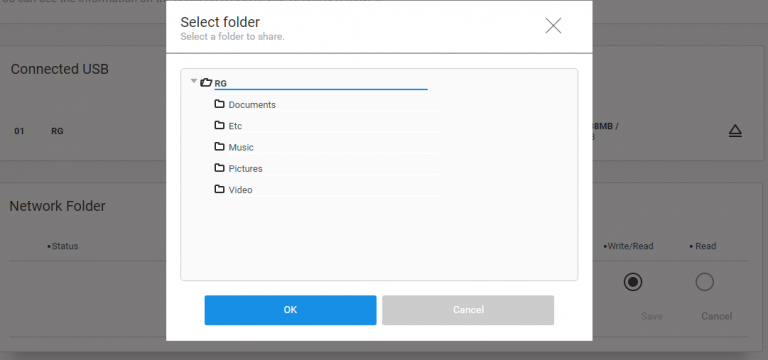The height and width of the screenshot is (360, 768).
Task: Click the open folder icon beside RG
Action: 206,83
